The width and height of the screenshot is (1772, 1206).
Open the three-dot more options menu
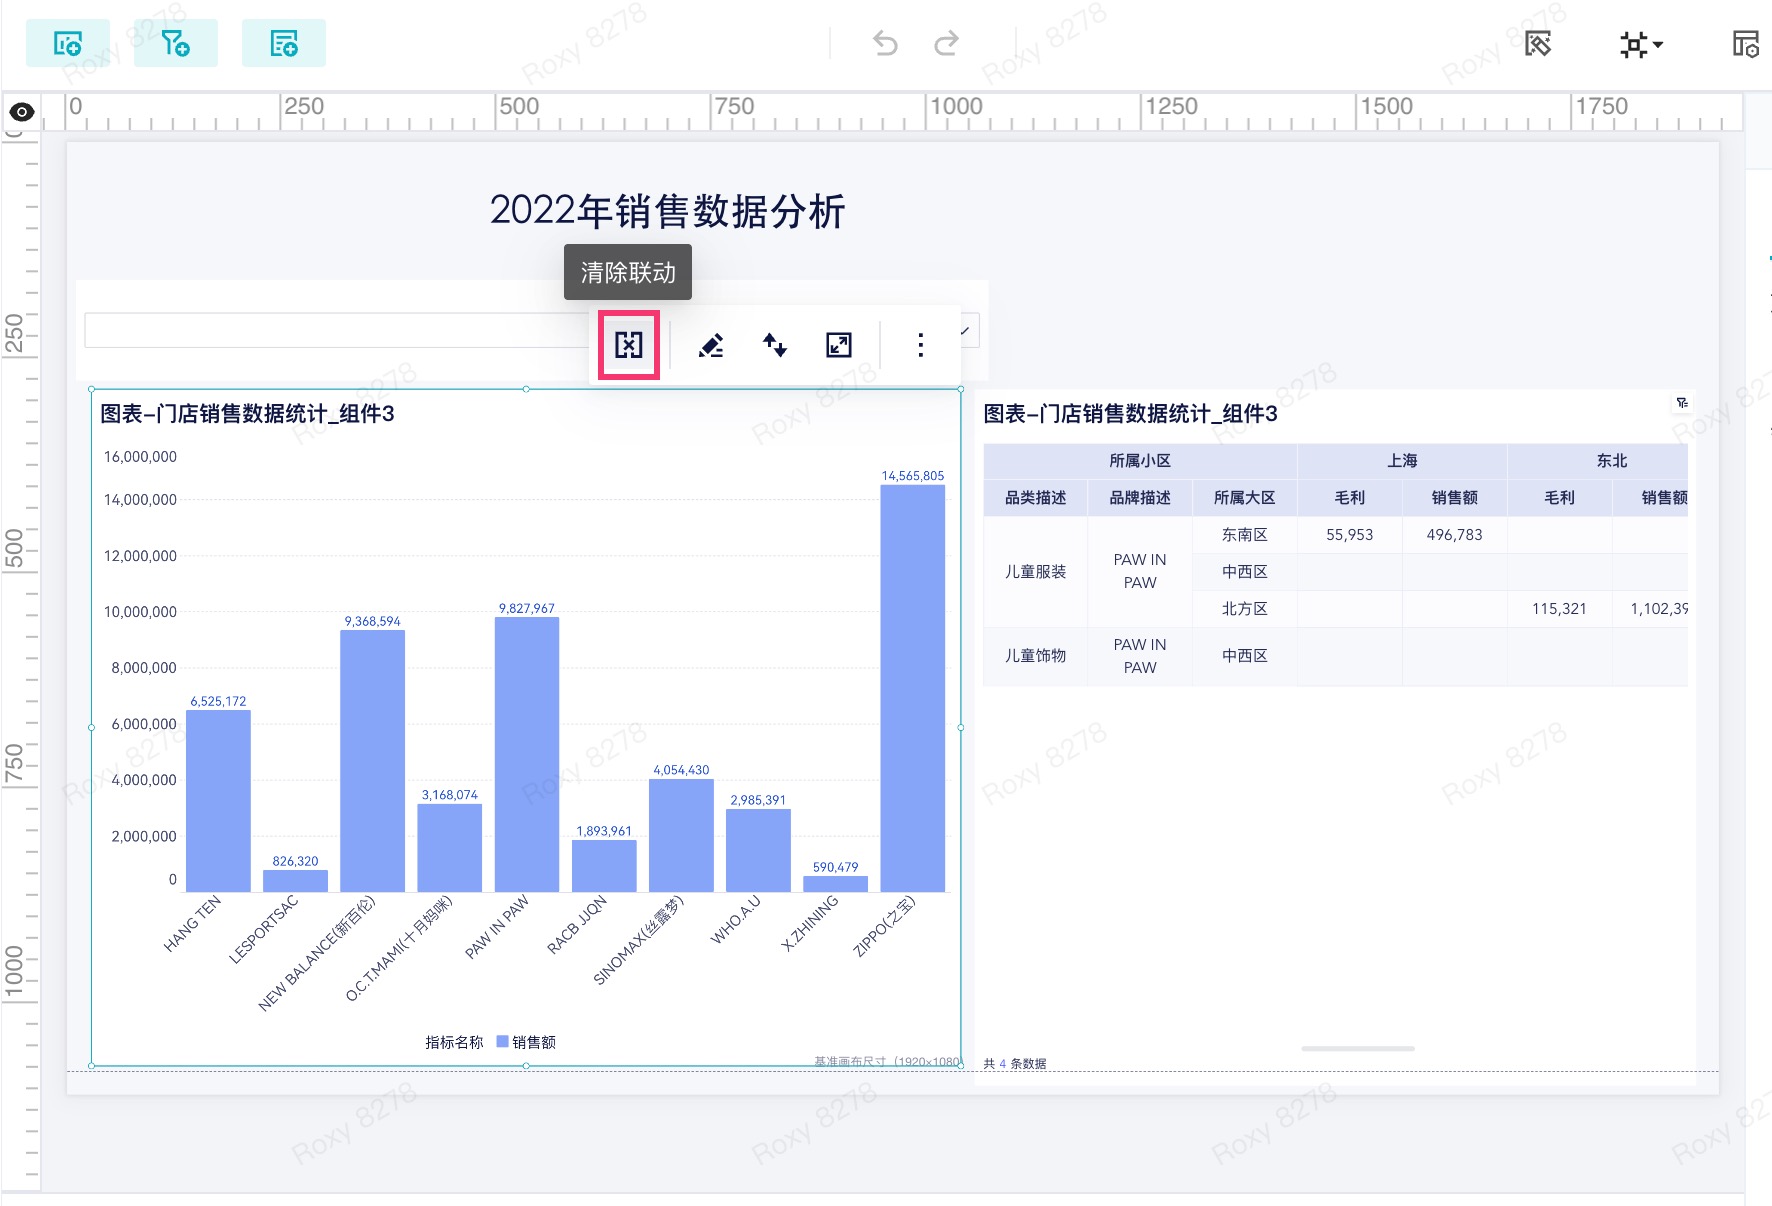tap(921, 345)
